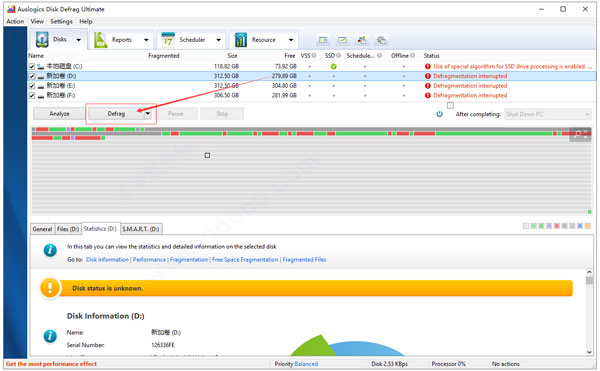Expand the Defrag button dropdown arrow

[x=148, y=114]
